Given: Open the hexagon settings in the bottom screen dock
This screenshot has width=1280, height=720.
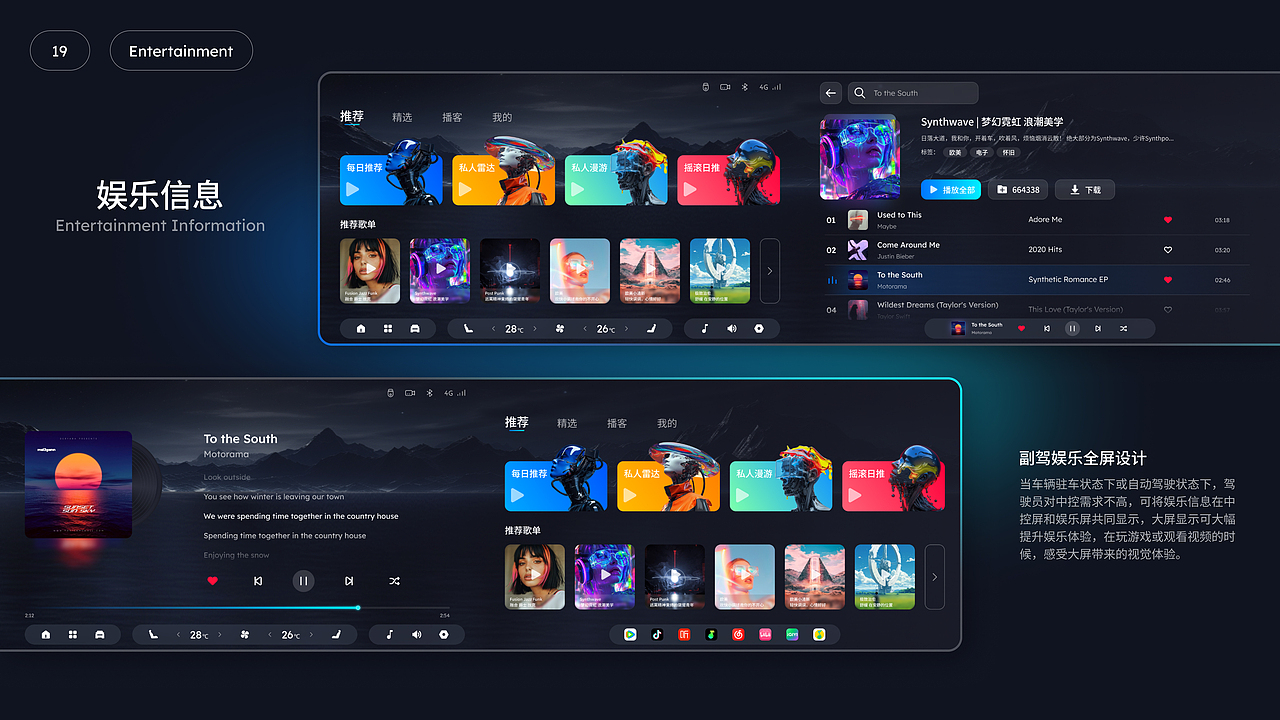Looking at the screenshot, I should point(444,634).
